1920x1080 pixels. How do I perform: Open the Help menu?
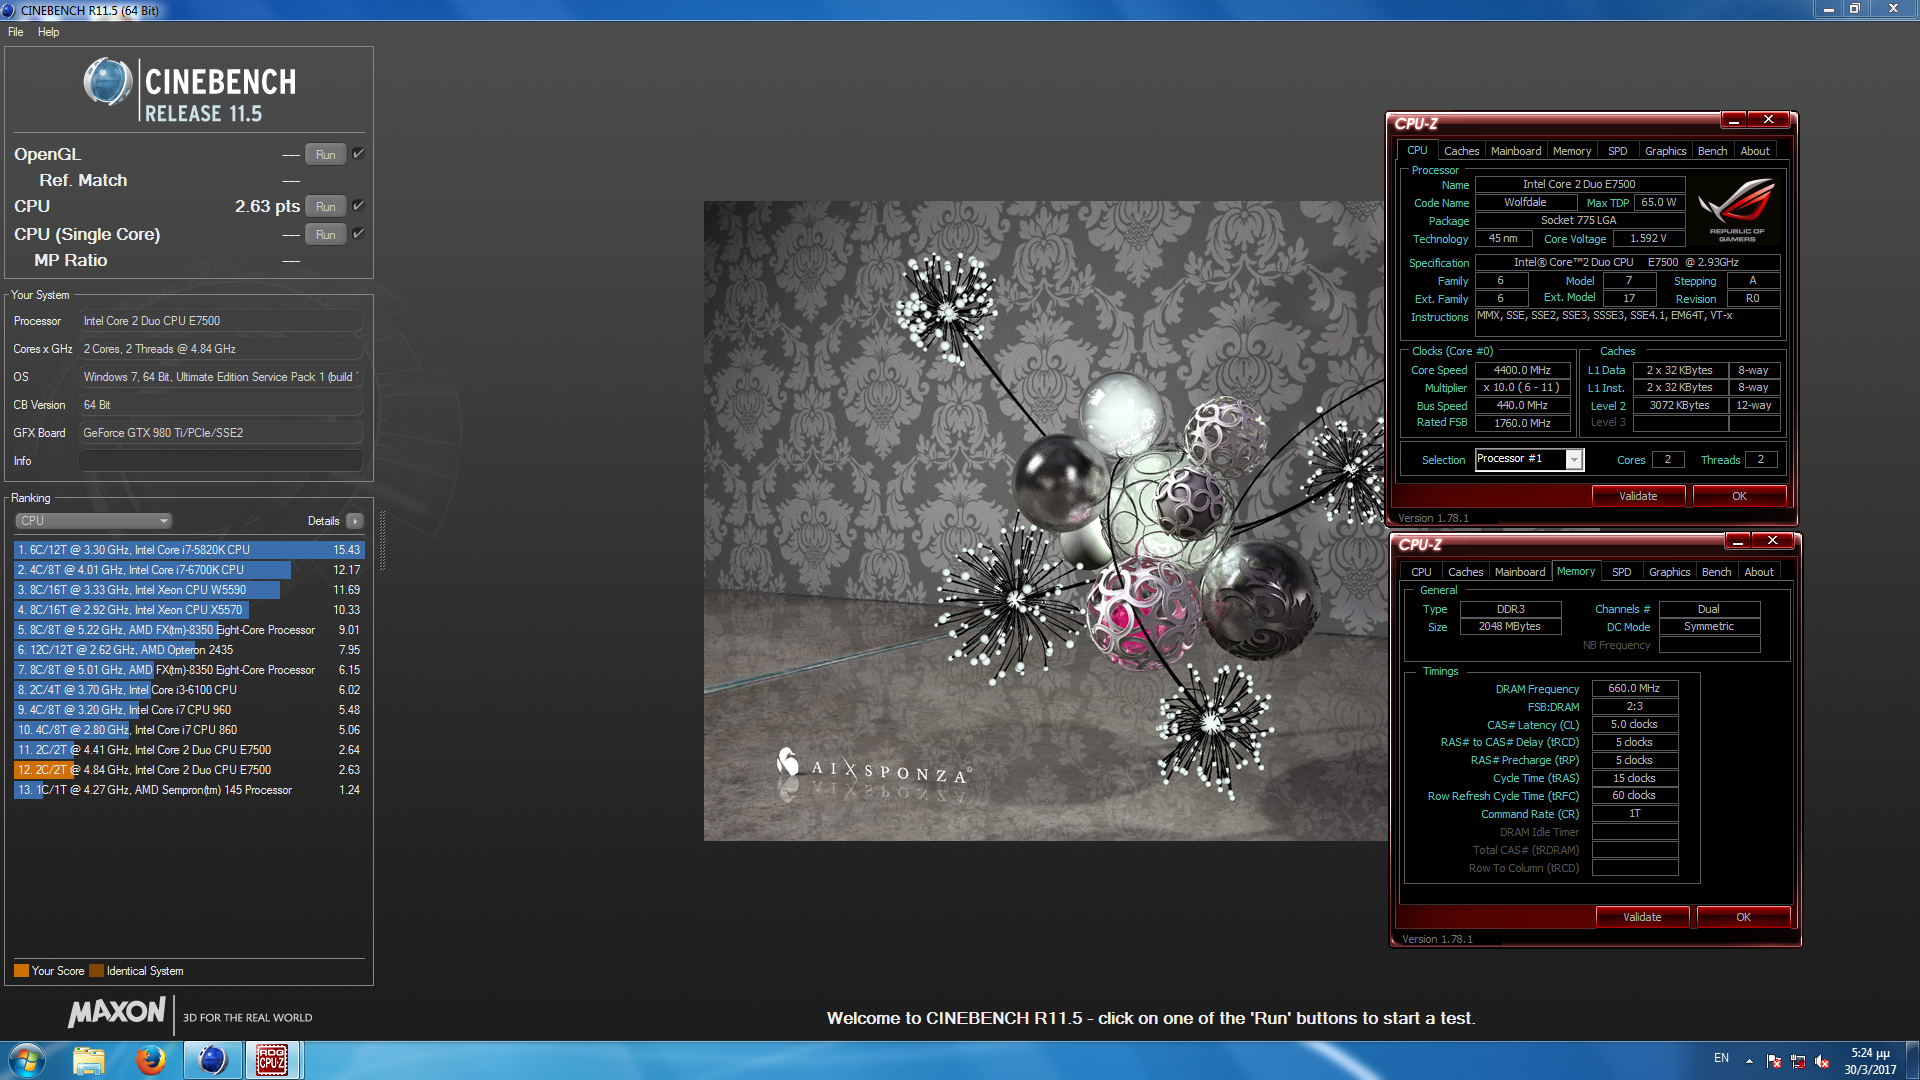[x=48, y=32]
